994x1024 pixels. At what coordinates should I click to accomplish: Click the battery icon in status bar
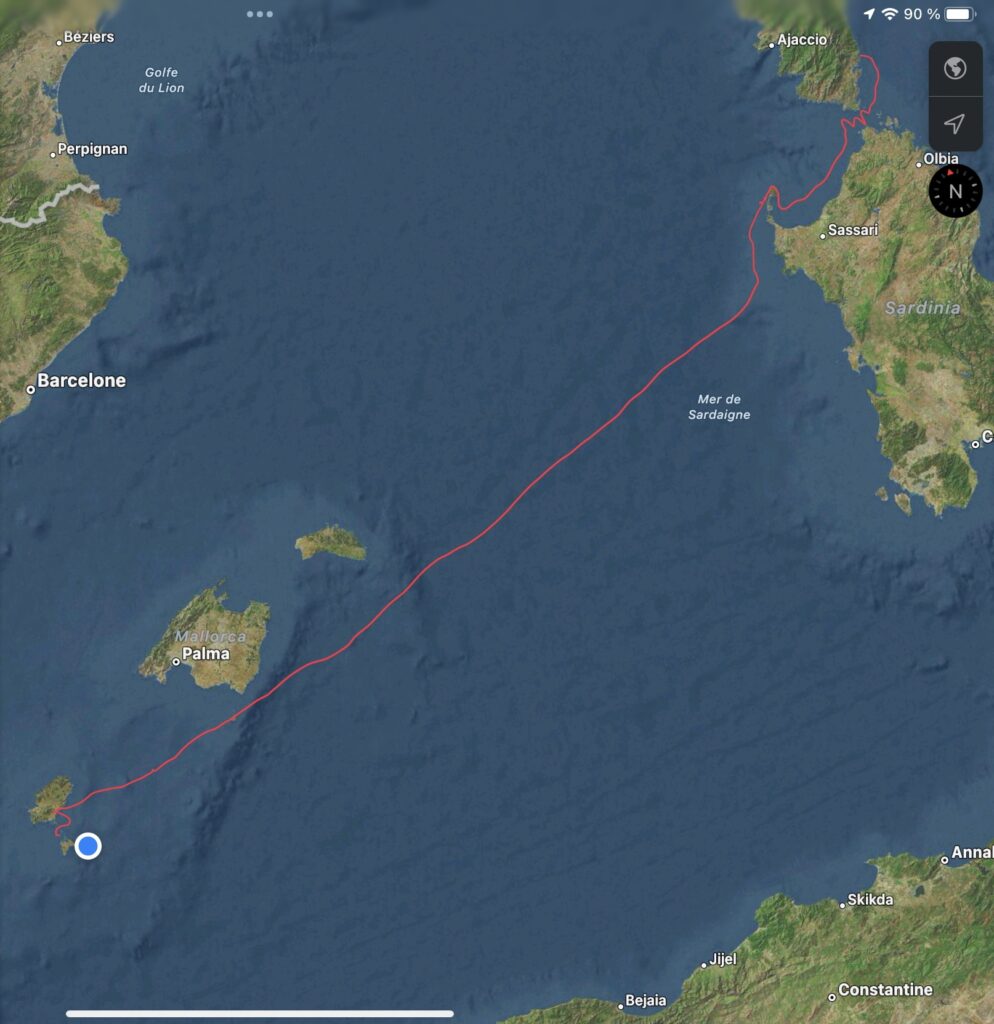point(960,14)
